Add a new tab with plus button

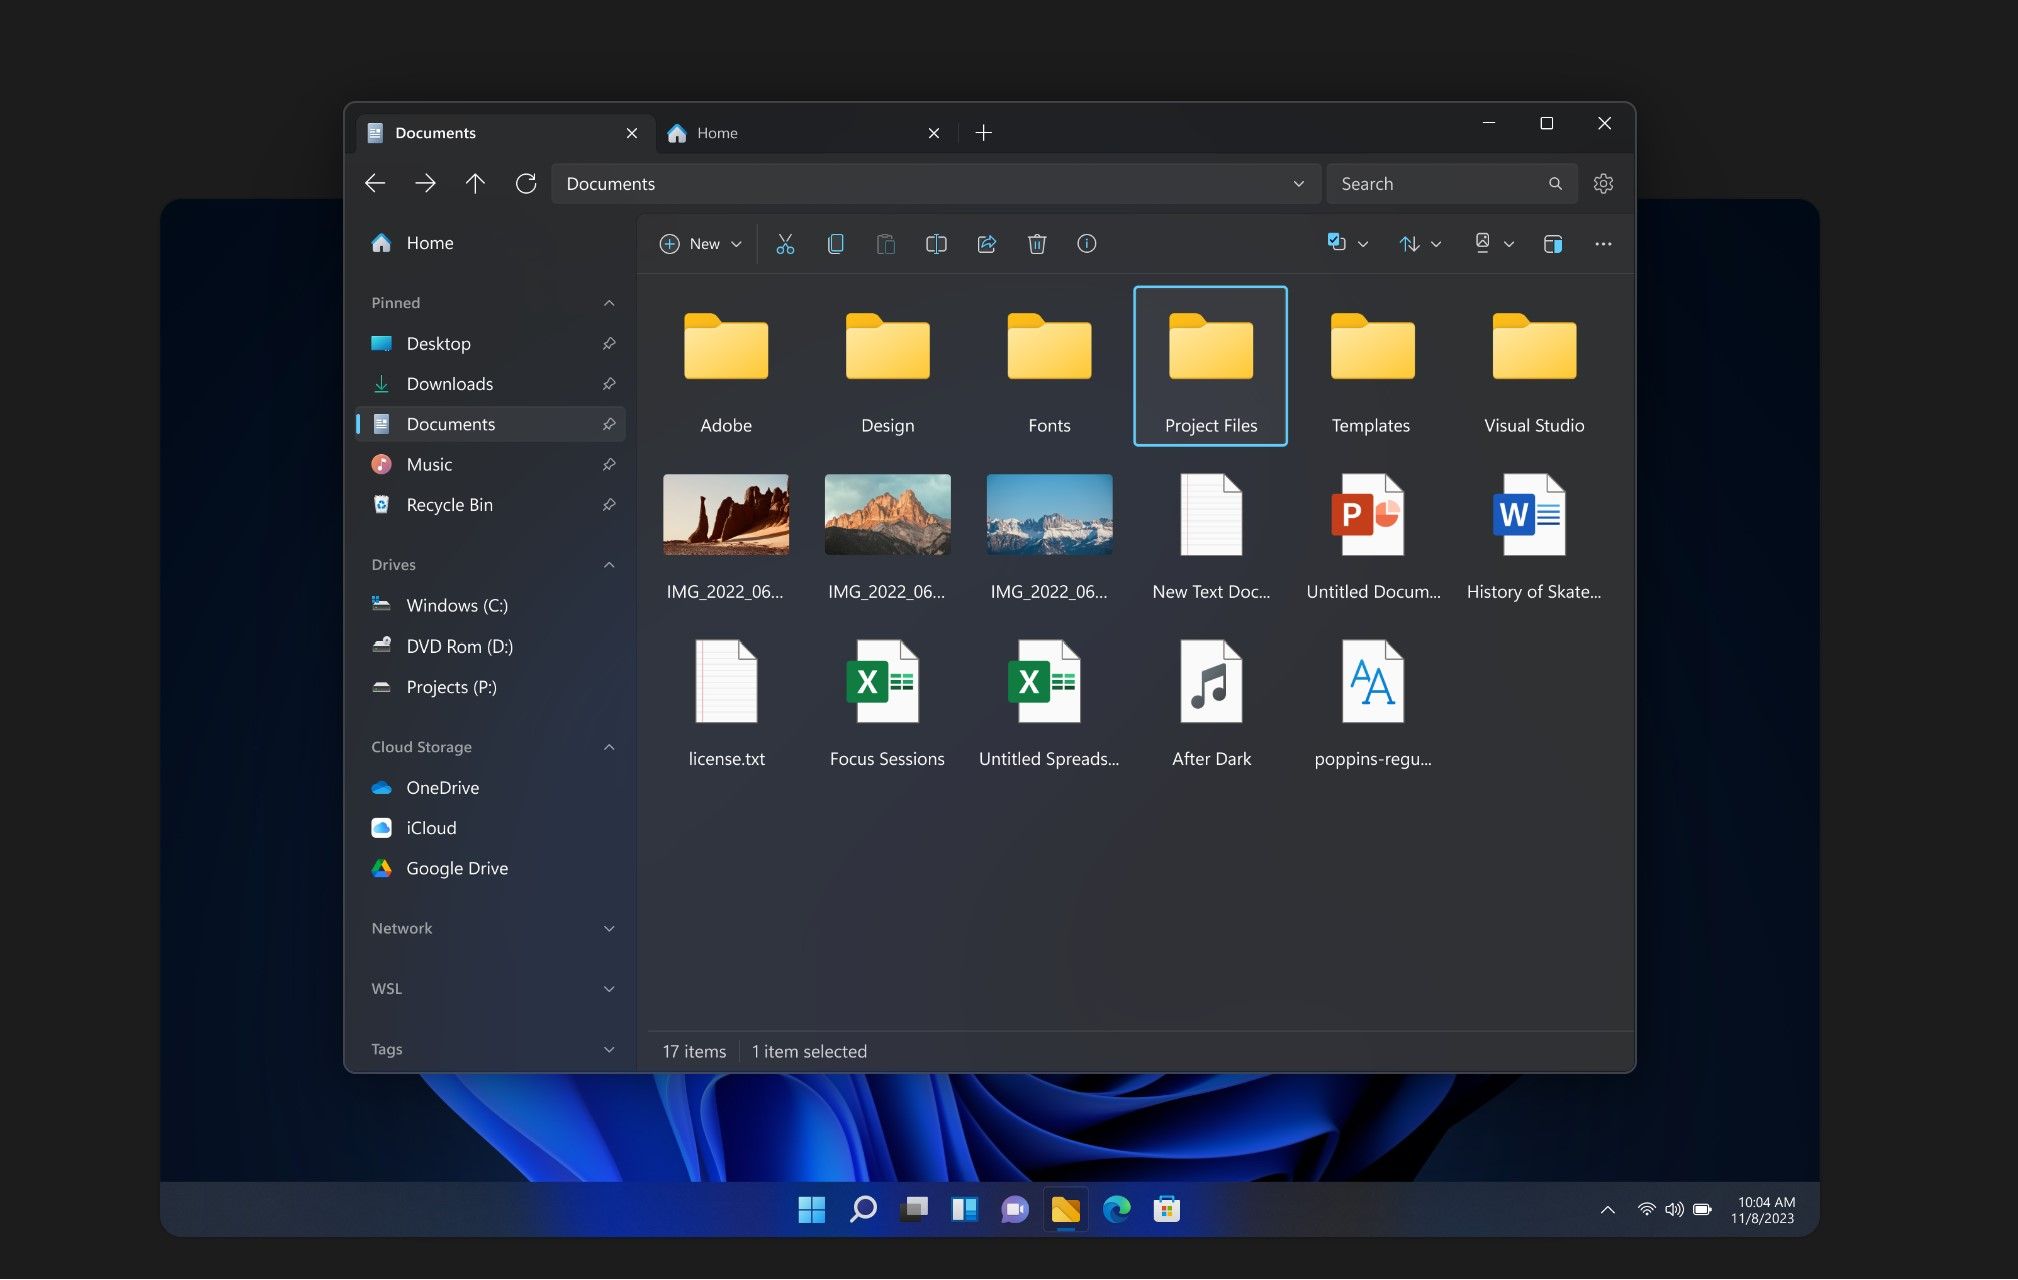click(x=983, y=133)
